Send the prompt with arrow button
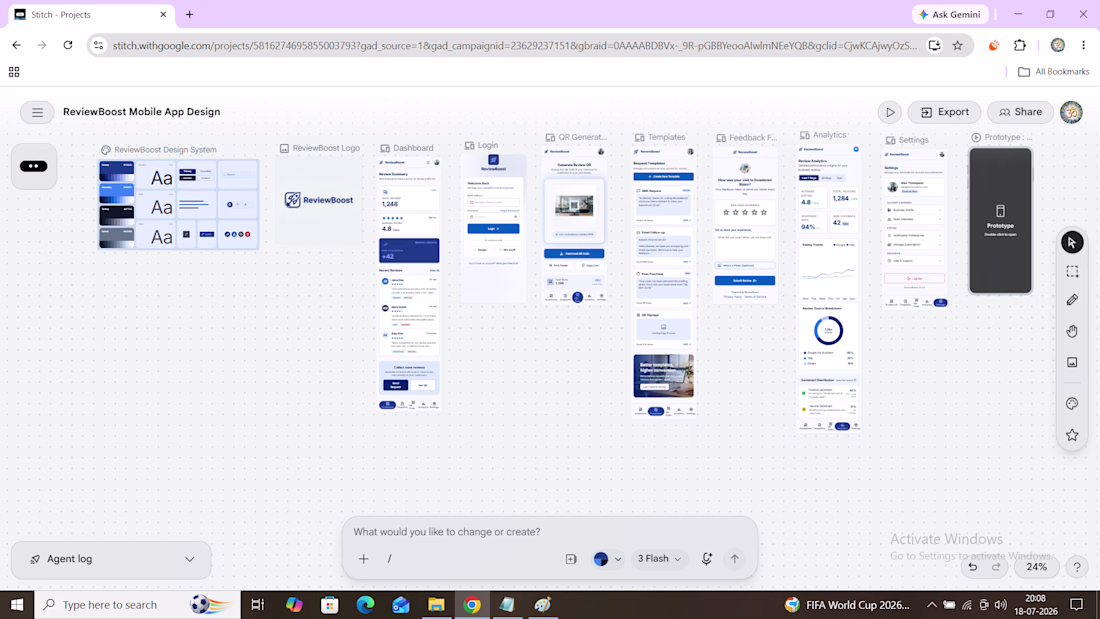The image size is (1100, 619). point(735,559)
